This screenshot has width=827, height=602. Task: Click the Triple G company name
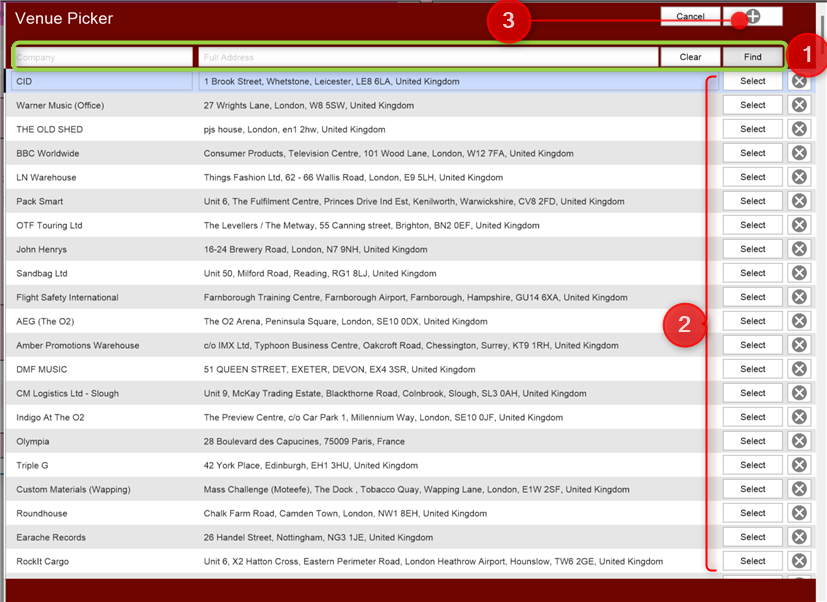point(32,465)
